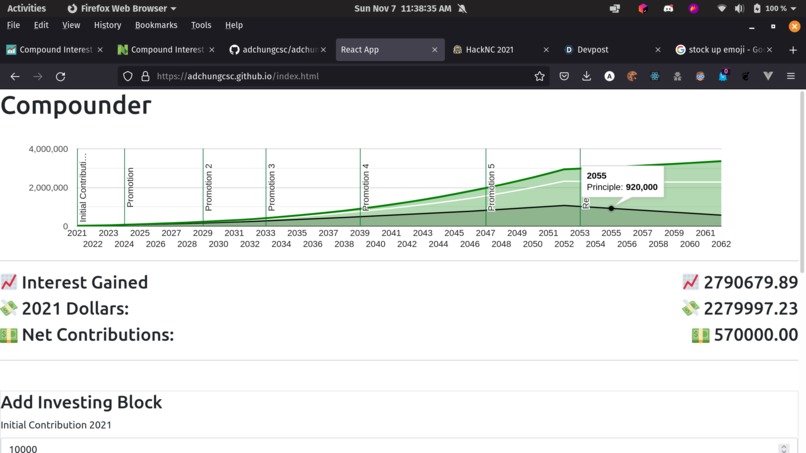Image resolution: width=806 pixels, height=453 pixels.
Task: Open the Tools menu
Action: (x=201, y=25)
